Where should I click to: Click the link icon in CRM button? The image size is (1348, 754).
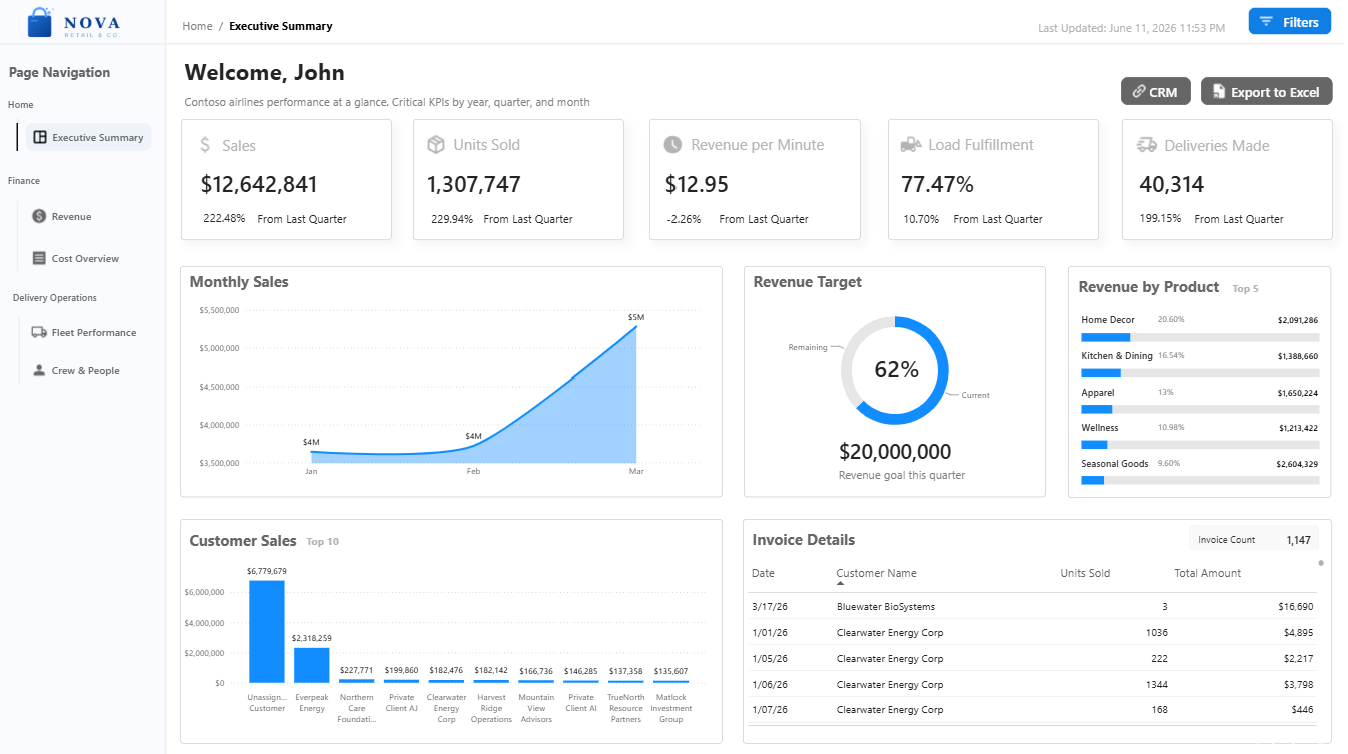pos(1138,92)
